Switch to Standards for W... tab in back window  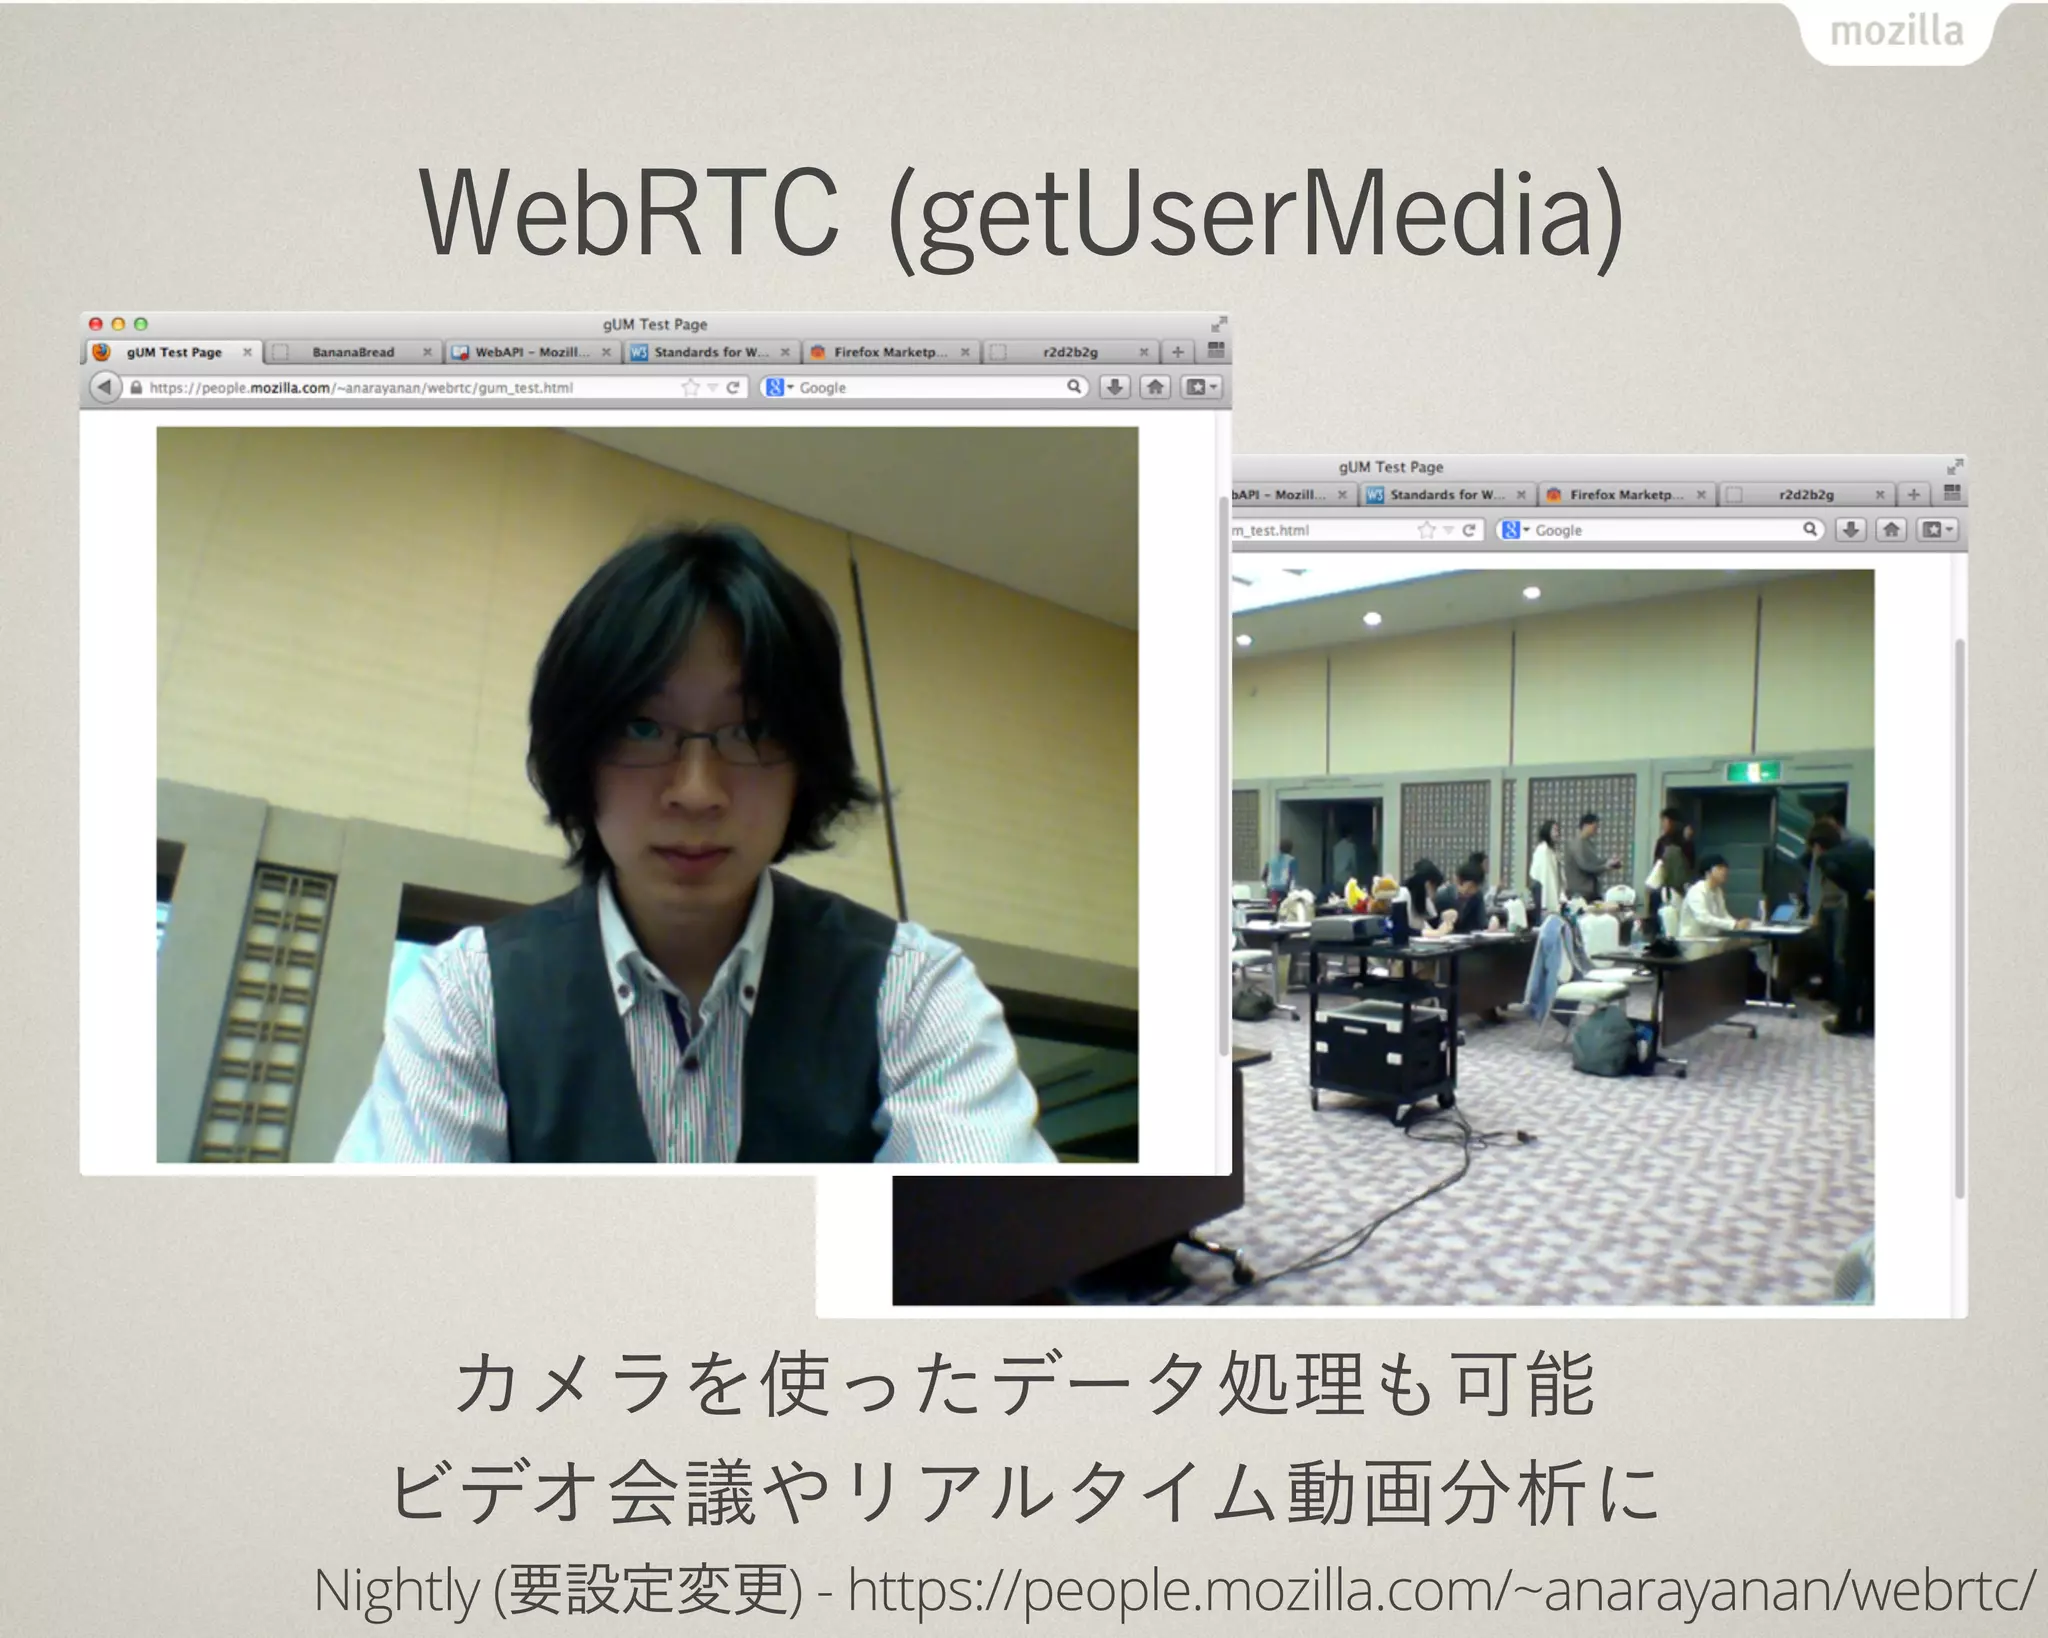tap(1447, 495)
